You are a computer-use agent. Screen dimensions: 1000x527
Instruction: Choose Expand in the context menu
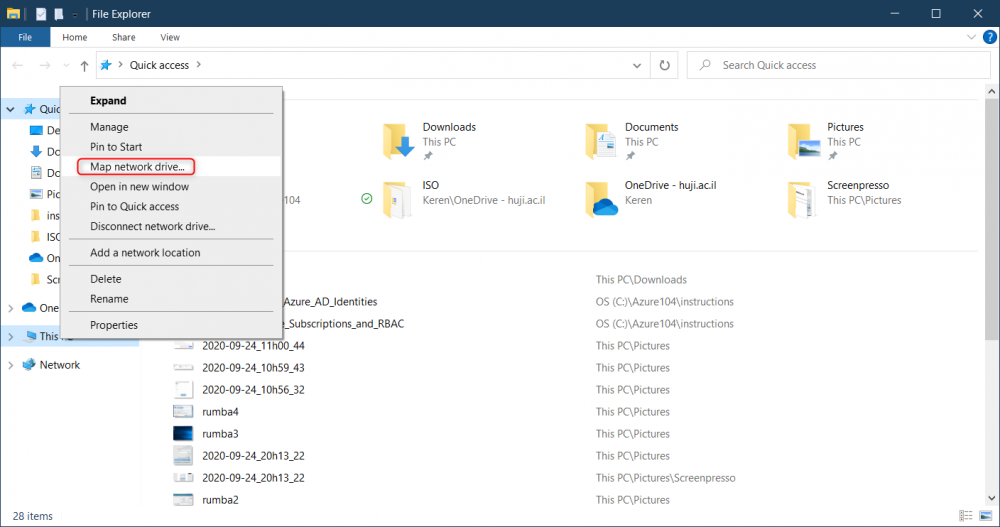point(108,101)
